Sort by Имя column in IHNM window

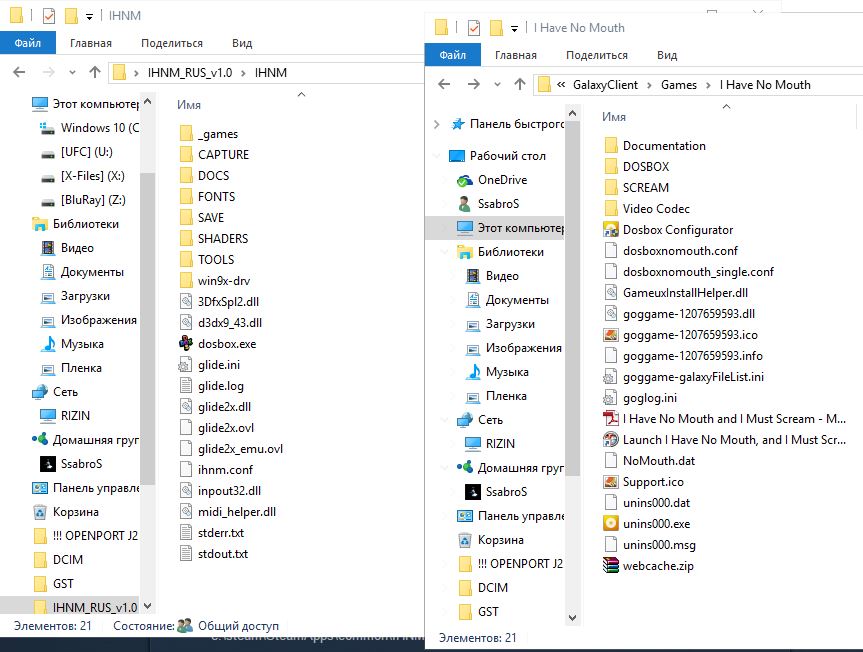click(x=189, y=105)
